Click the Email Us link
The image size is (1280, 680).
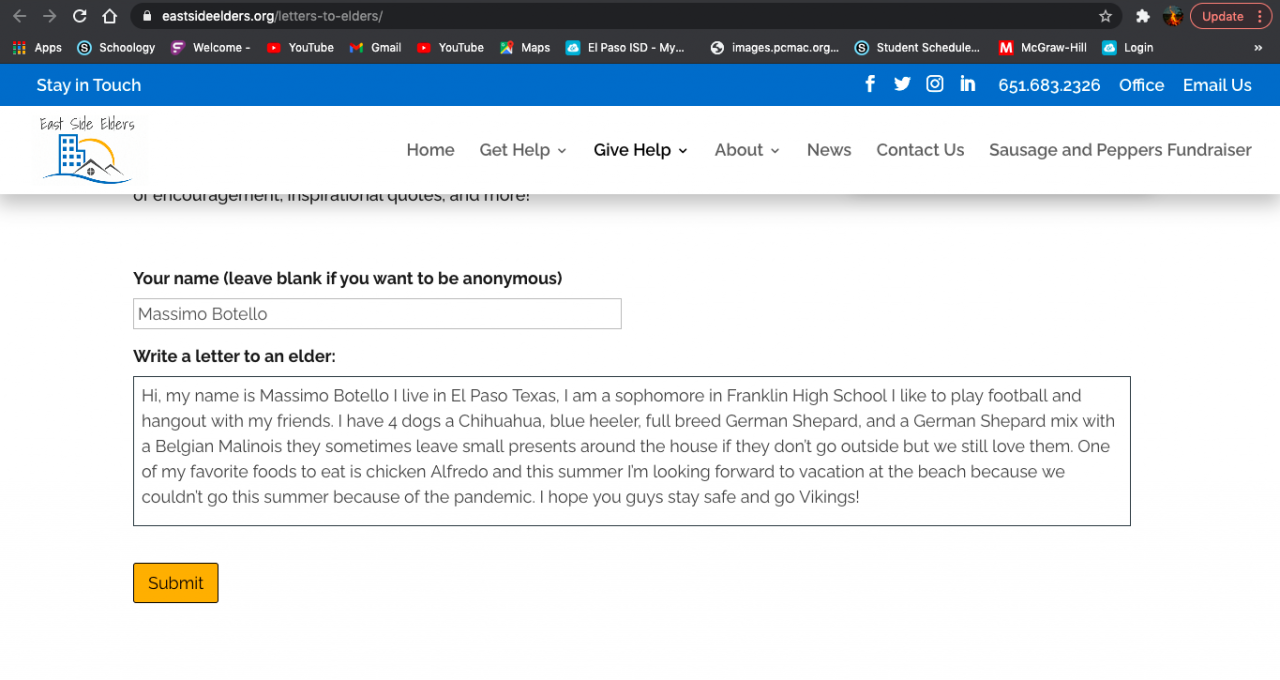pos(1216,85)
